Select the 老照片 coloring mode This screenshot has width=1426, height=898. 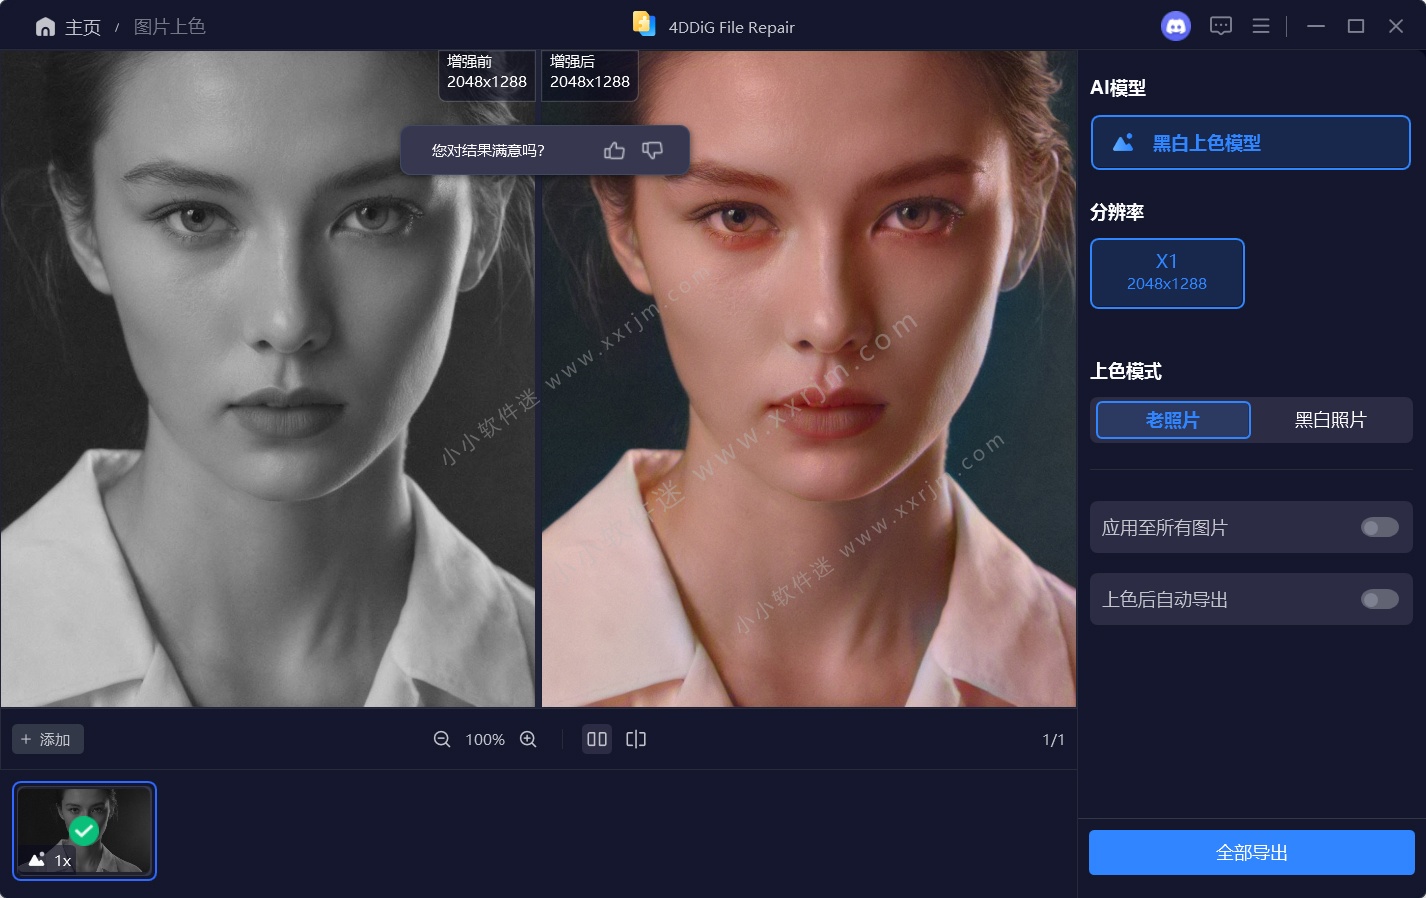click(1173, 420)
